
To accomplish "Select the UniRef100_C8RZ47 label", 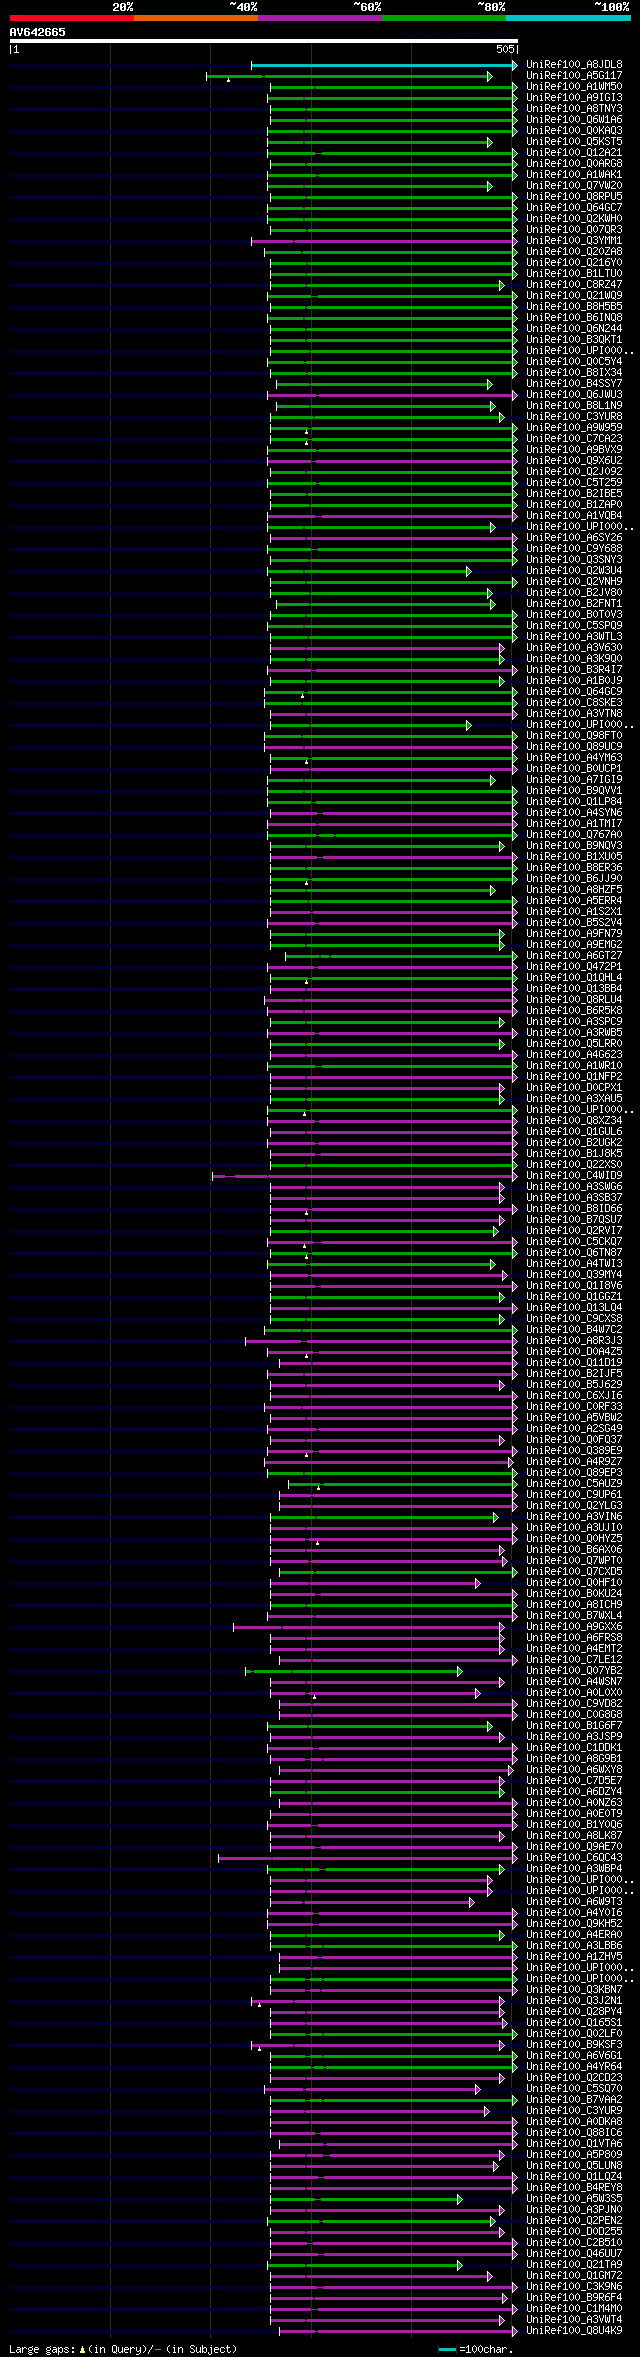I will [x=574, y=285].
